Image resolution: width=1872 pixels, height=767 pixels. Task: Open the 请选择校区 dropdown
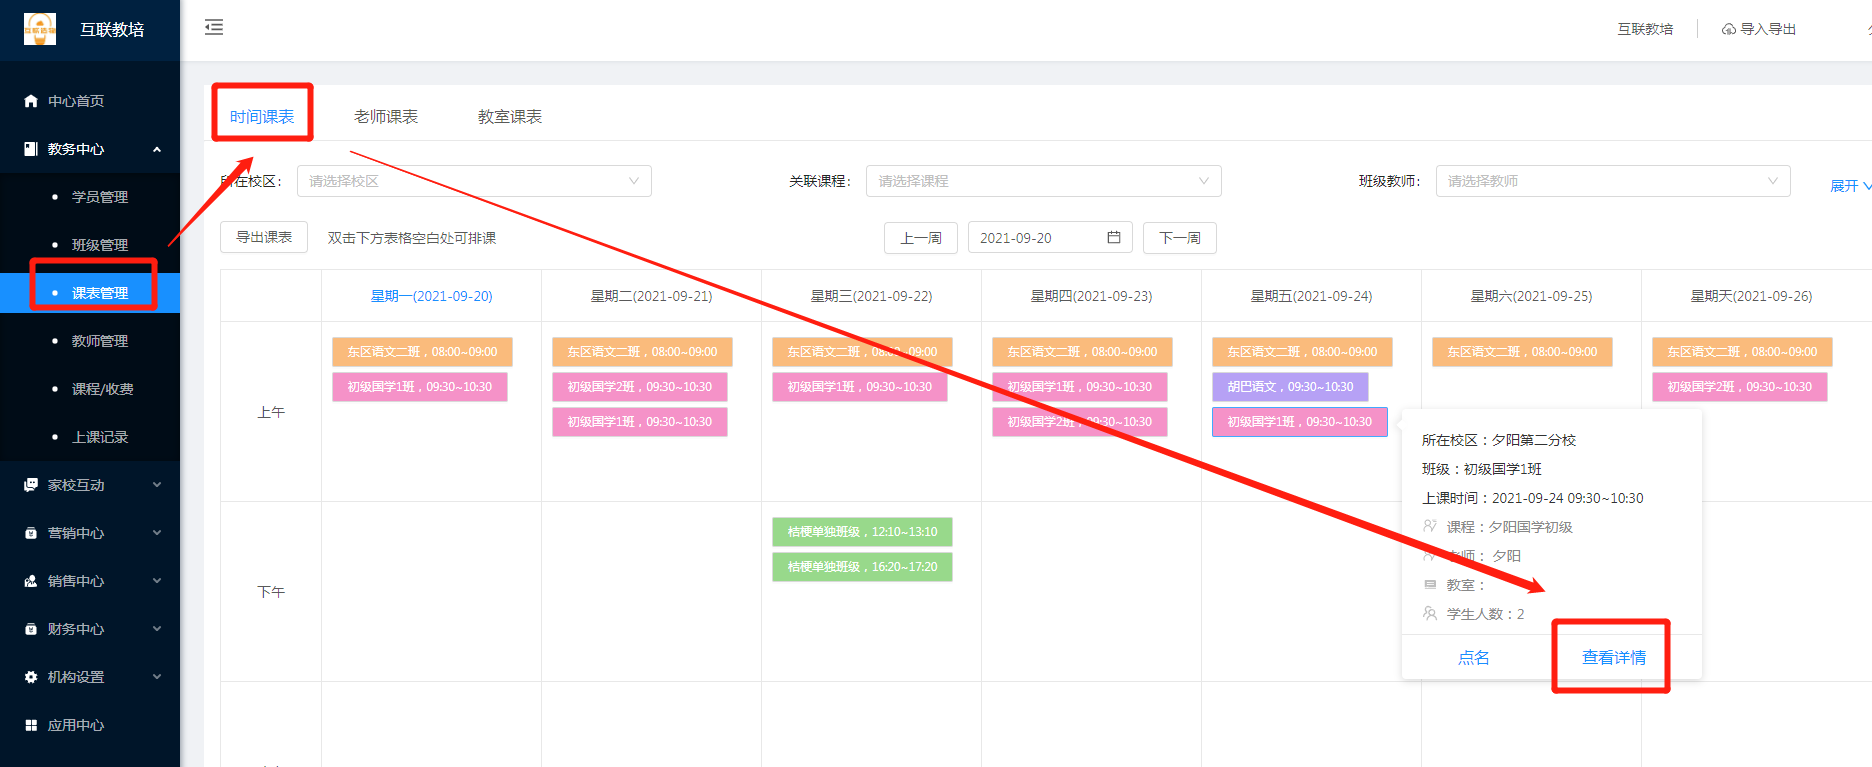(474, 181)
